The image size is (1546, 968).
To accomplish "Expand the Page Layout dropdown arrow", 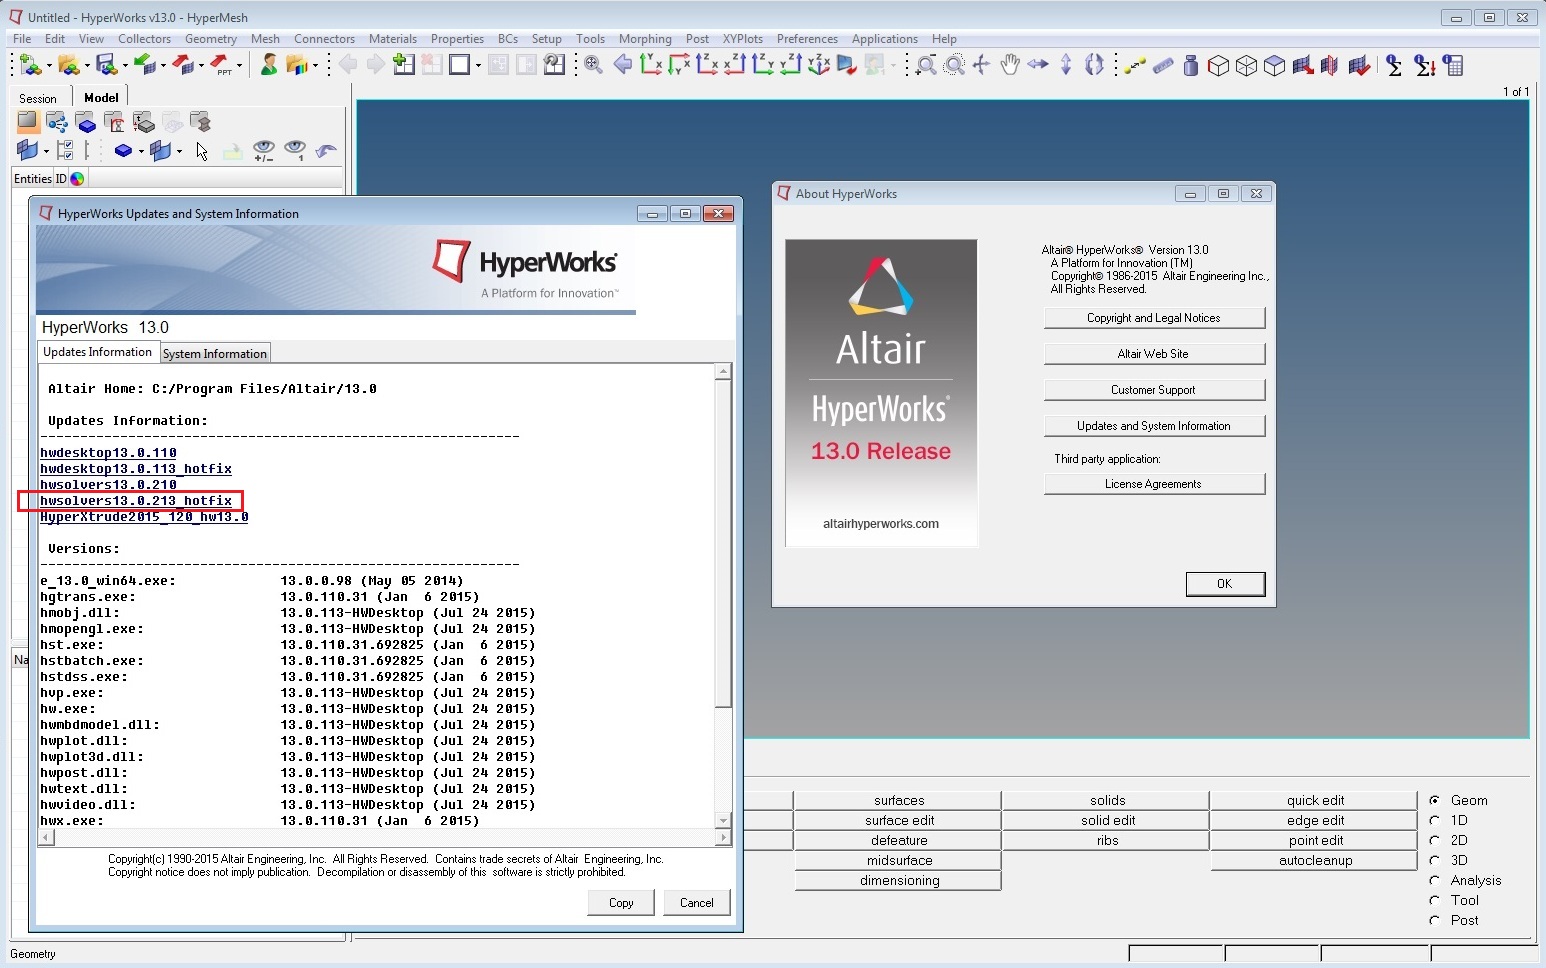I will tap(478, 67).
